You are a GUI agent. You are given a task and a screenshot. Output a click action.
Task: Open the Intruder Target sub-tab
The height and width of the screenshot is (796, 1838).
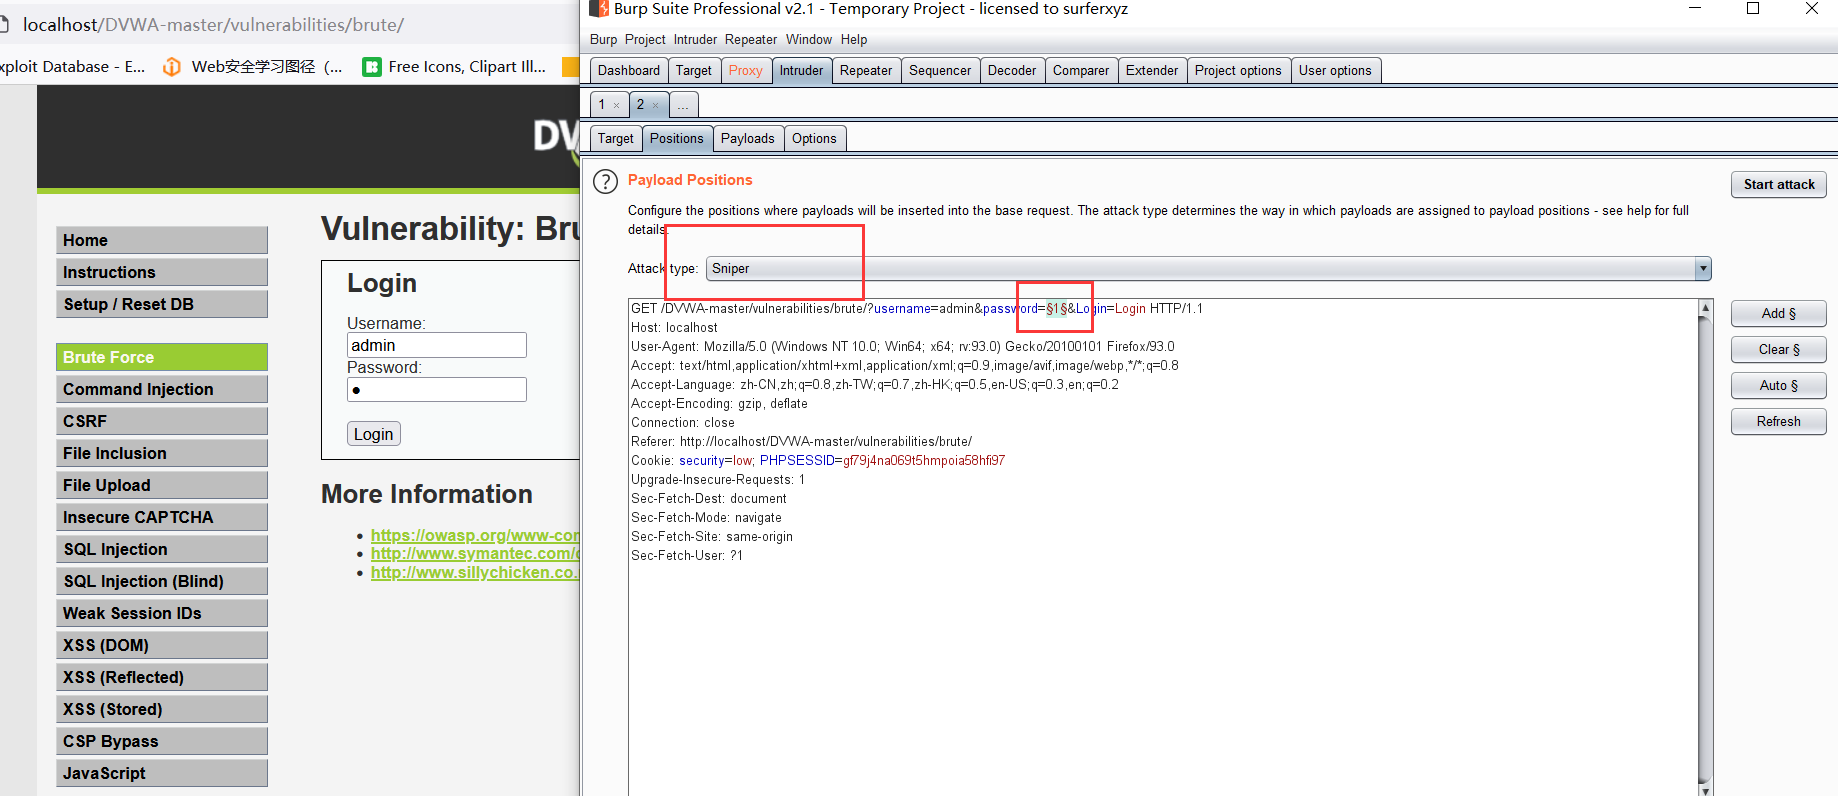[616, 139]
